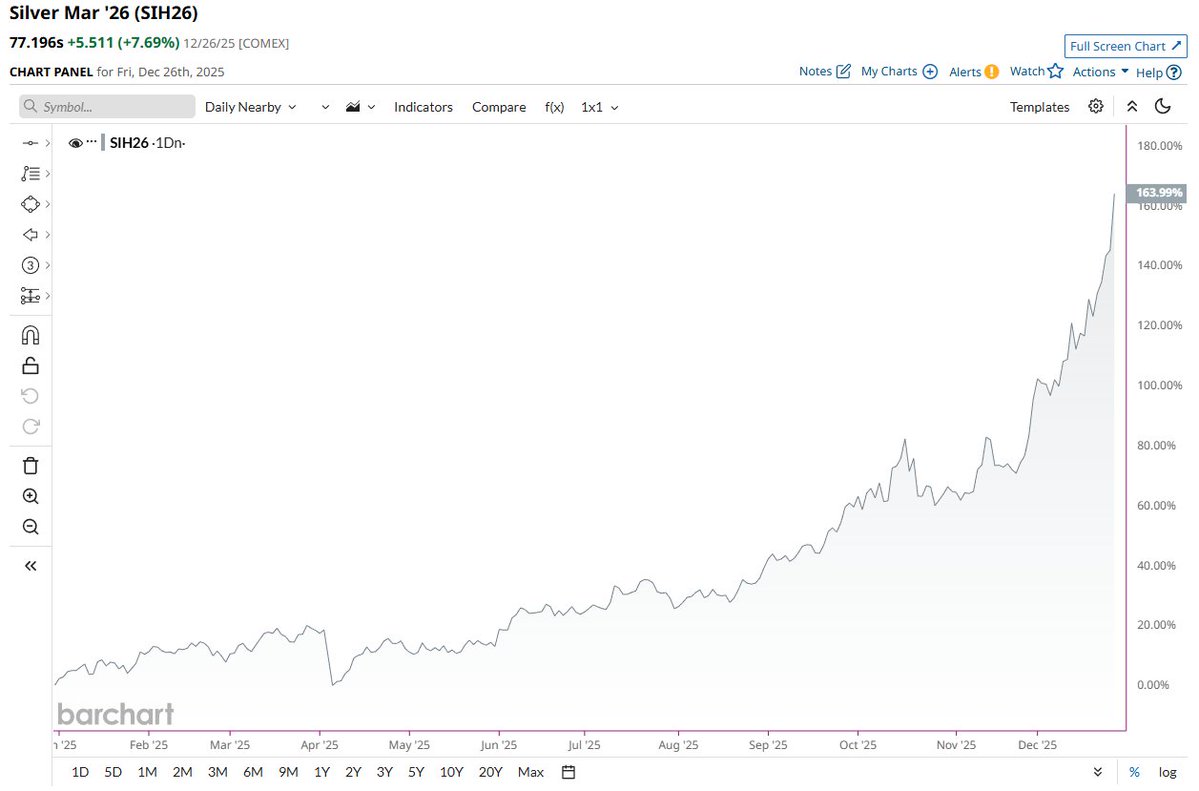Open the Compare menu
Screen dimensions: 1199x791
tap(499, 107)
